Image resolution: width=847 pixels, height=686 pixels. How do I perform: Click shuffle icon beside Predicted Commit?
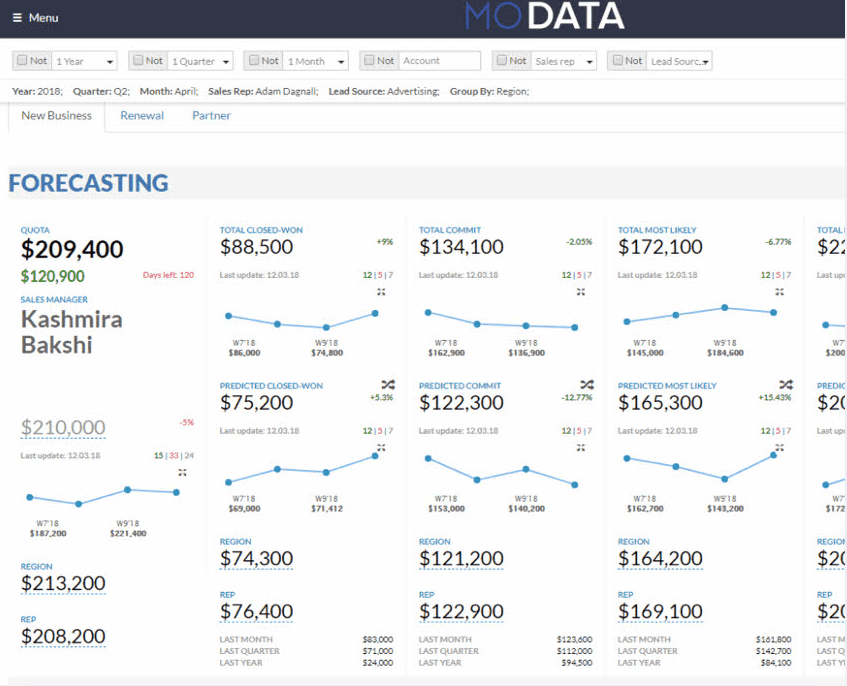click(x=587, y=385)
